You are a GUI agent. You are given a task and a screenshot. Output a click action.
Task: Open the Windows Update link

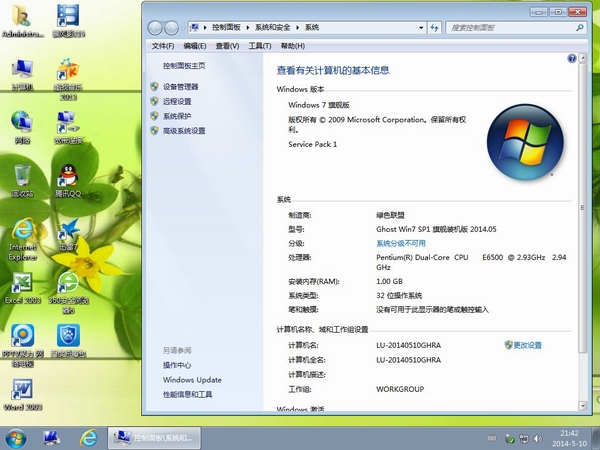coord(192,380)
